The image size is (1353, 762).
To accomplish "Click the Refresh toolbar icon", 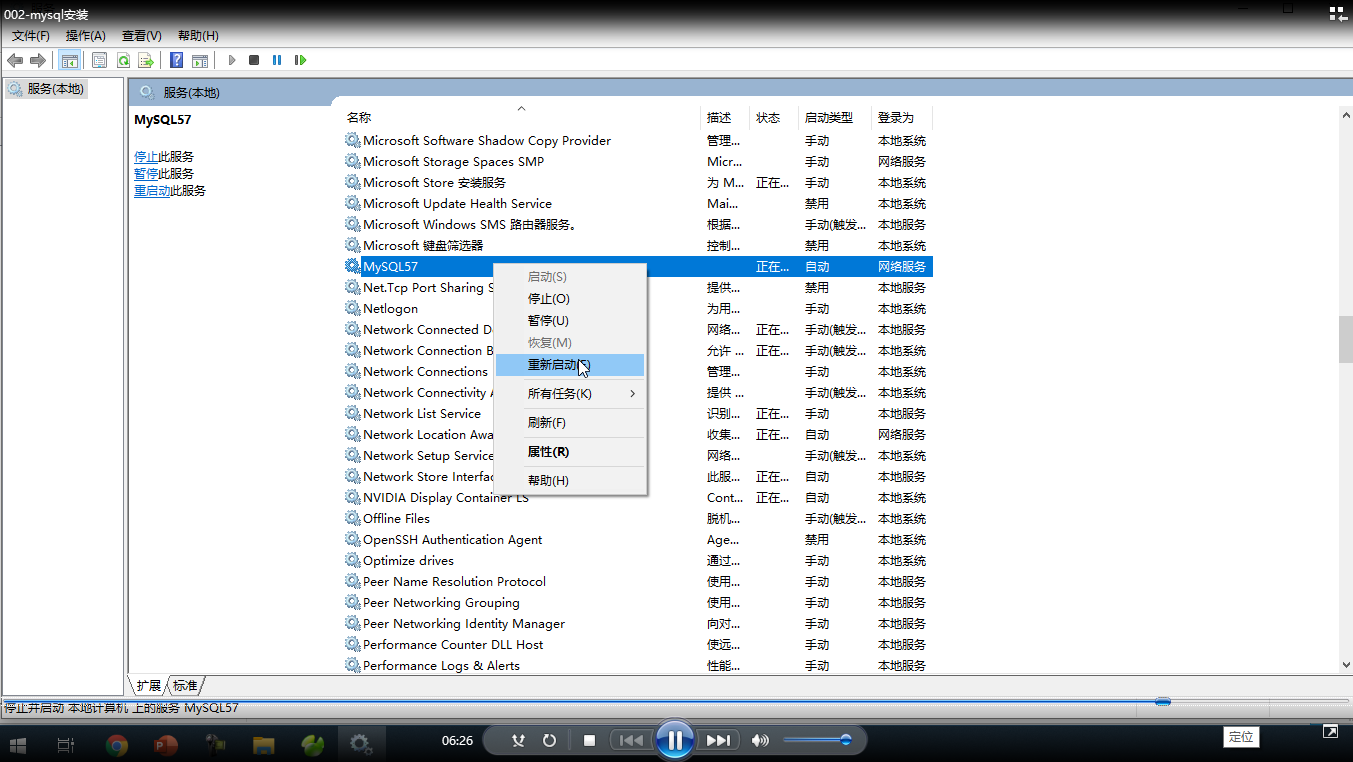I will tap(123, 60).
